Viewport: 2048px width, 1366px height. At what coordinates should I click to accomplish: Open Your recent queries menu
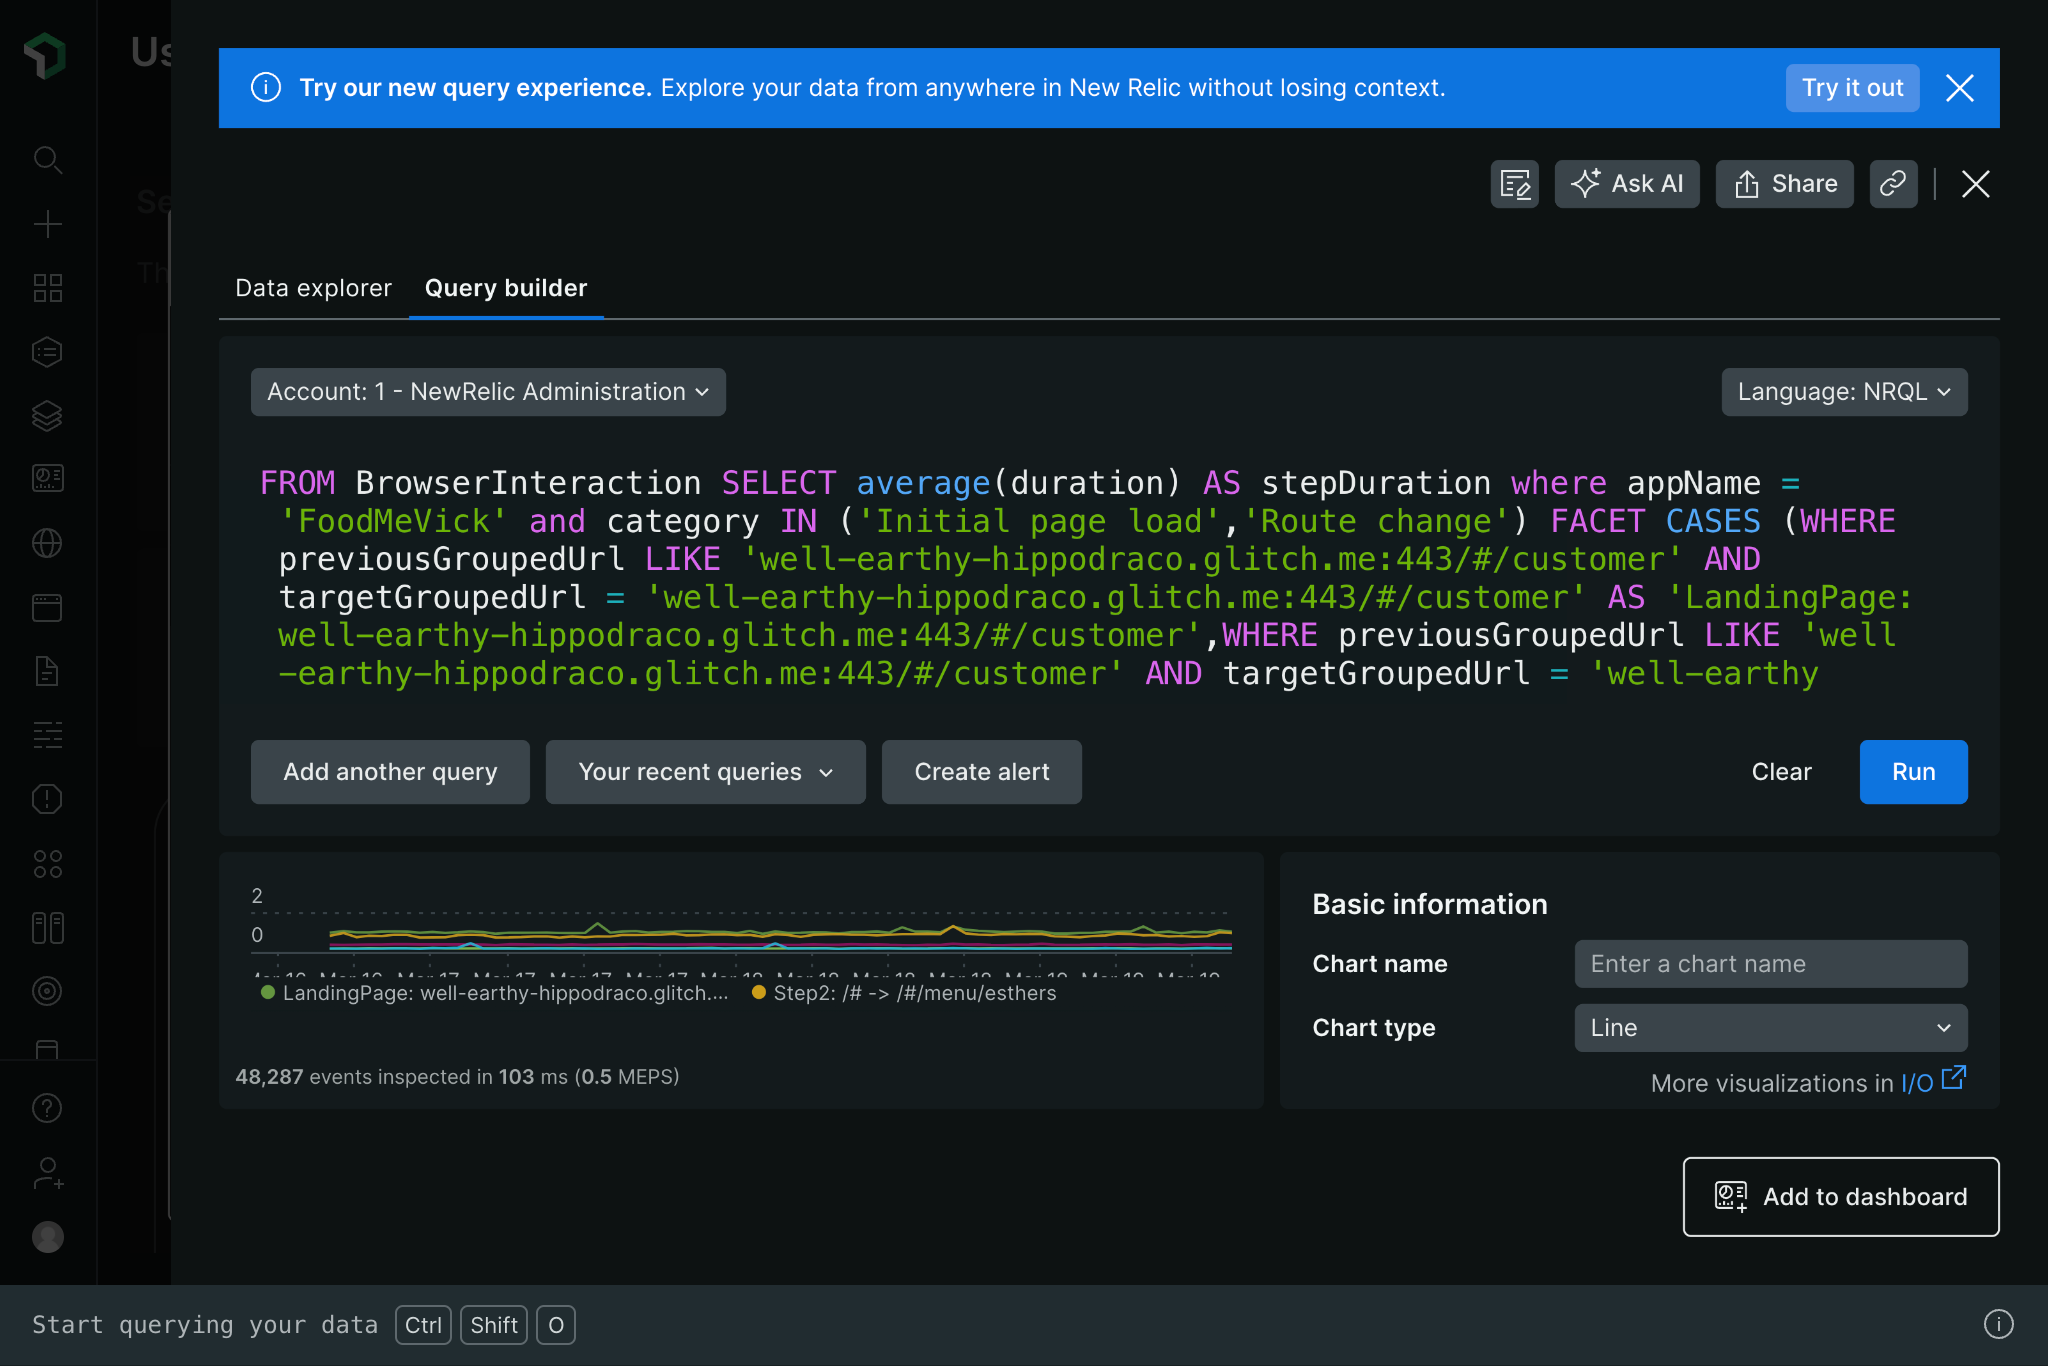(706, 771)
